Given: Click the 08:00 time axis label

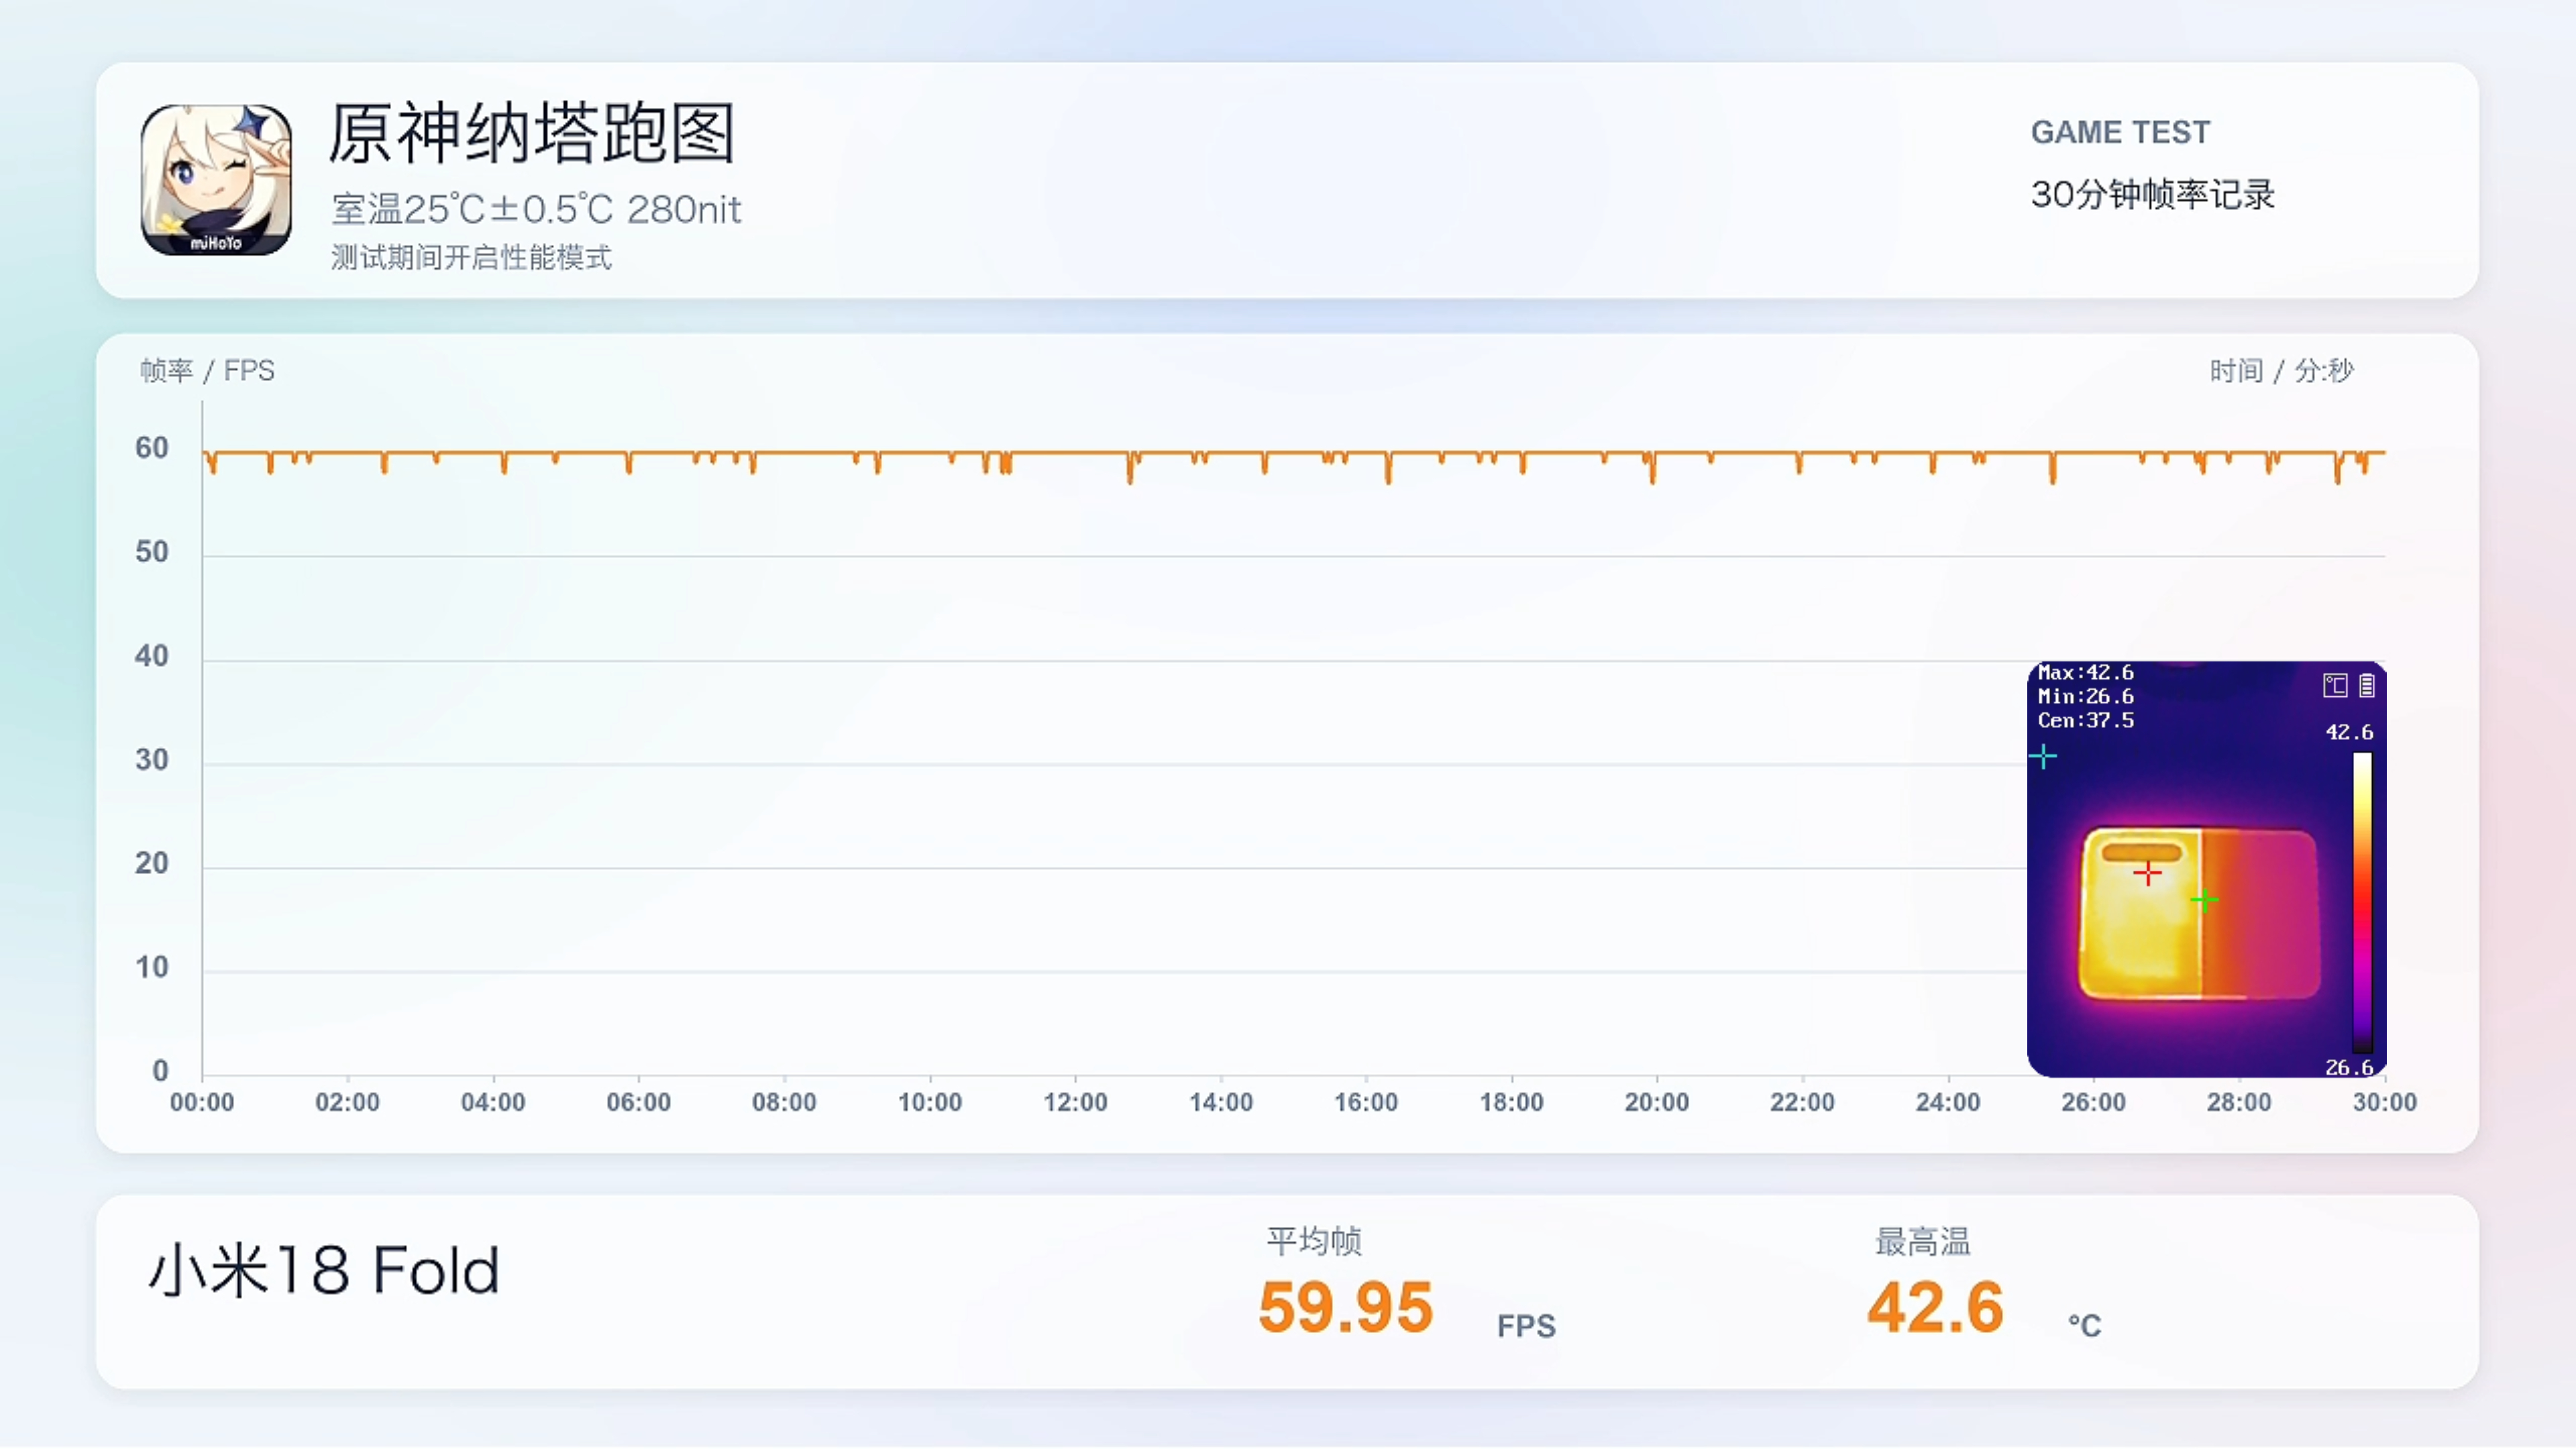Looking at the screenshot, I should pos(784,1102).
